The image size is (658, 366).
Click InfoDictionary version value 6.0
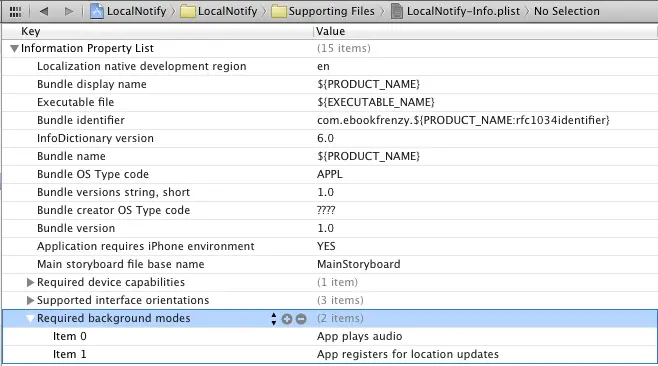(325, 139)
